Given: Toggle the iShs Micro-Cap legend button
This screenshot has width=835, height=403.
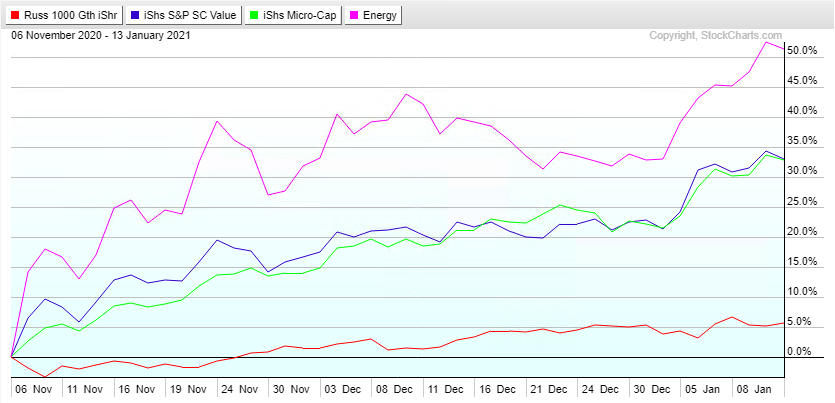Looking at the screenshot, I should coord(292,15).
